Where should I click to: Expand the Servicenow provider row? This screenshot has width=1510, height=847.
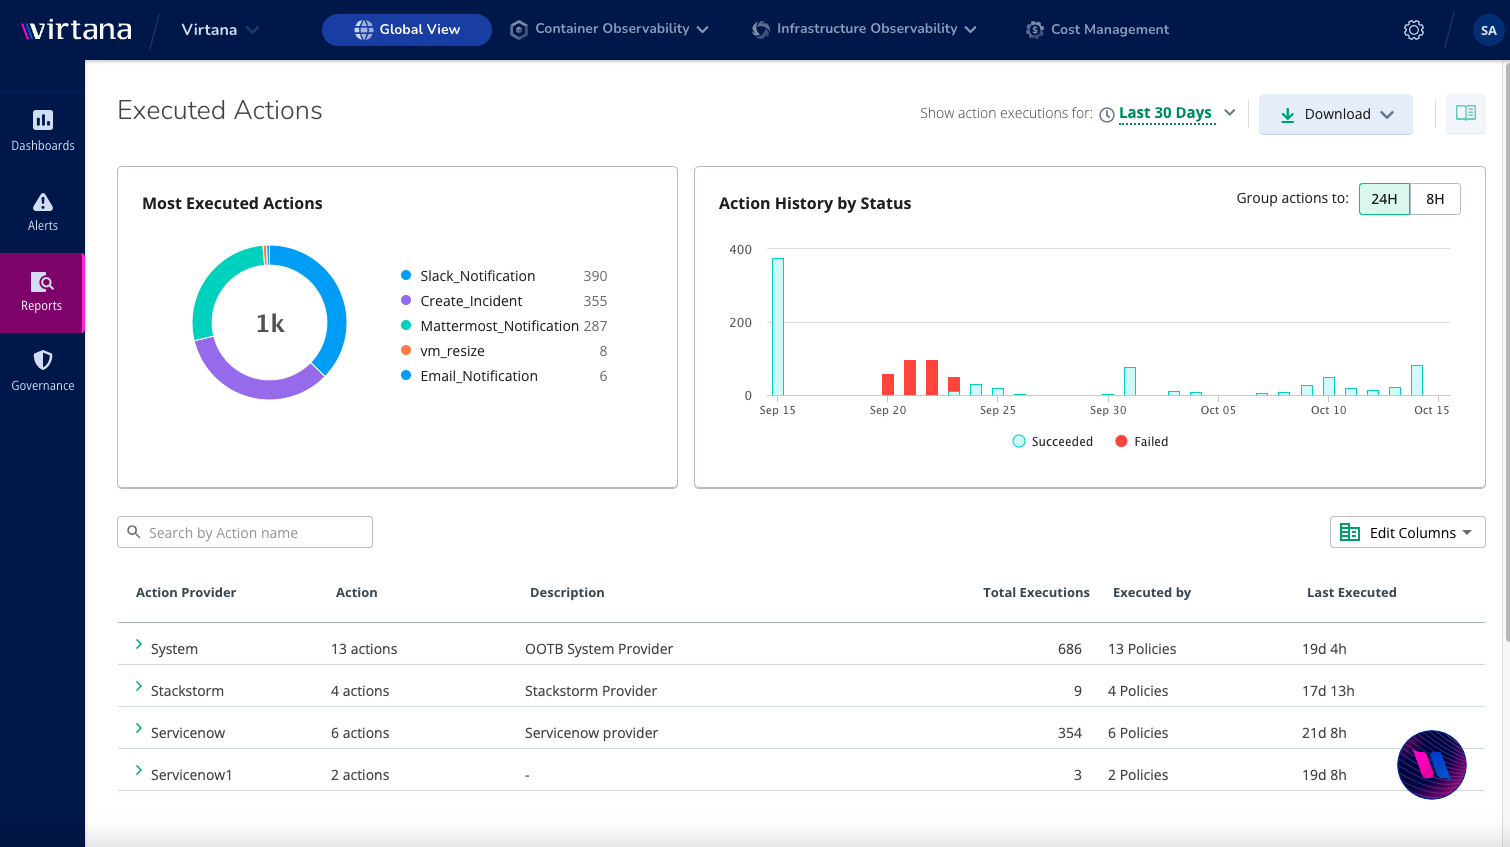139,729
